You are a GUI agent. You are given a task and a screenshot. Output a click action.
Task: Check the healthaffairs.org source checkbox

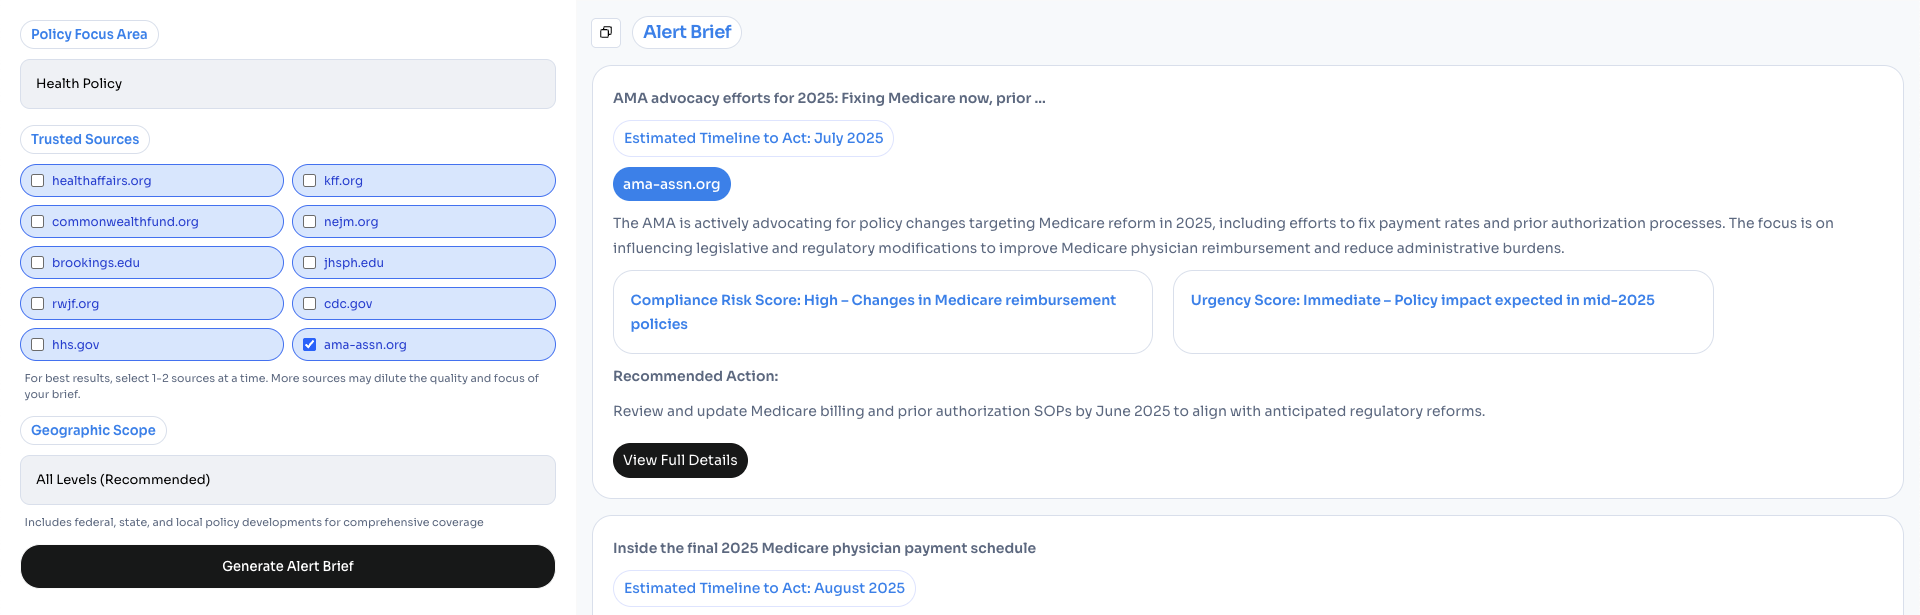point(38,181)
